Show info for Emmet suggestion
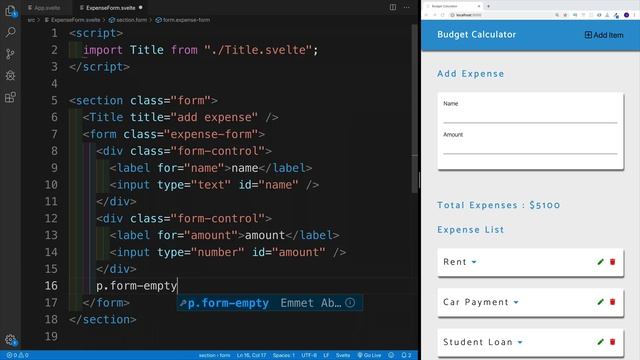Image resolution: width=640 pixels, height=360 pixels. pyautogui.click(x=350, y=303)
